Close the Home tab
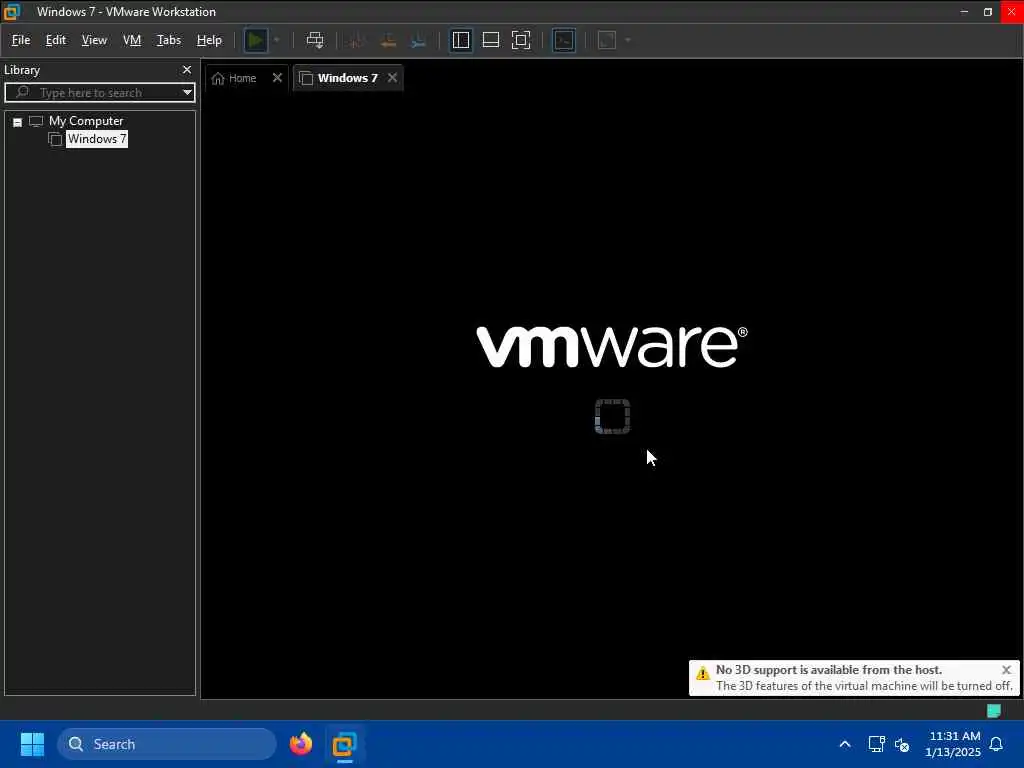The height and width of the screenshot is (768, 1024). point(277,78)
